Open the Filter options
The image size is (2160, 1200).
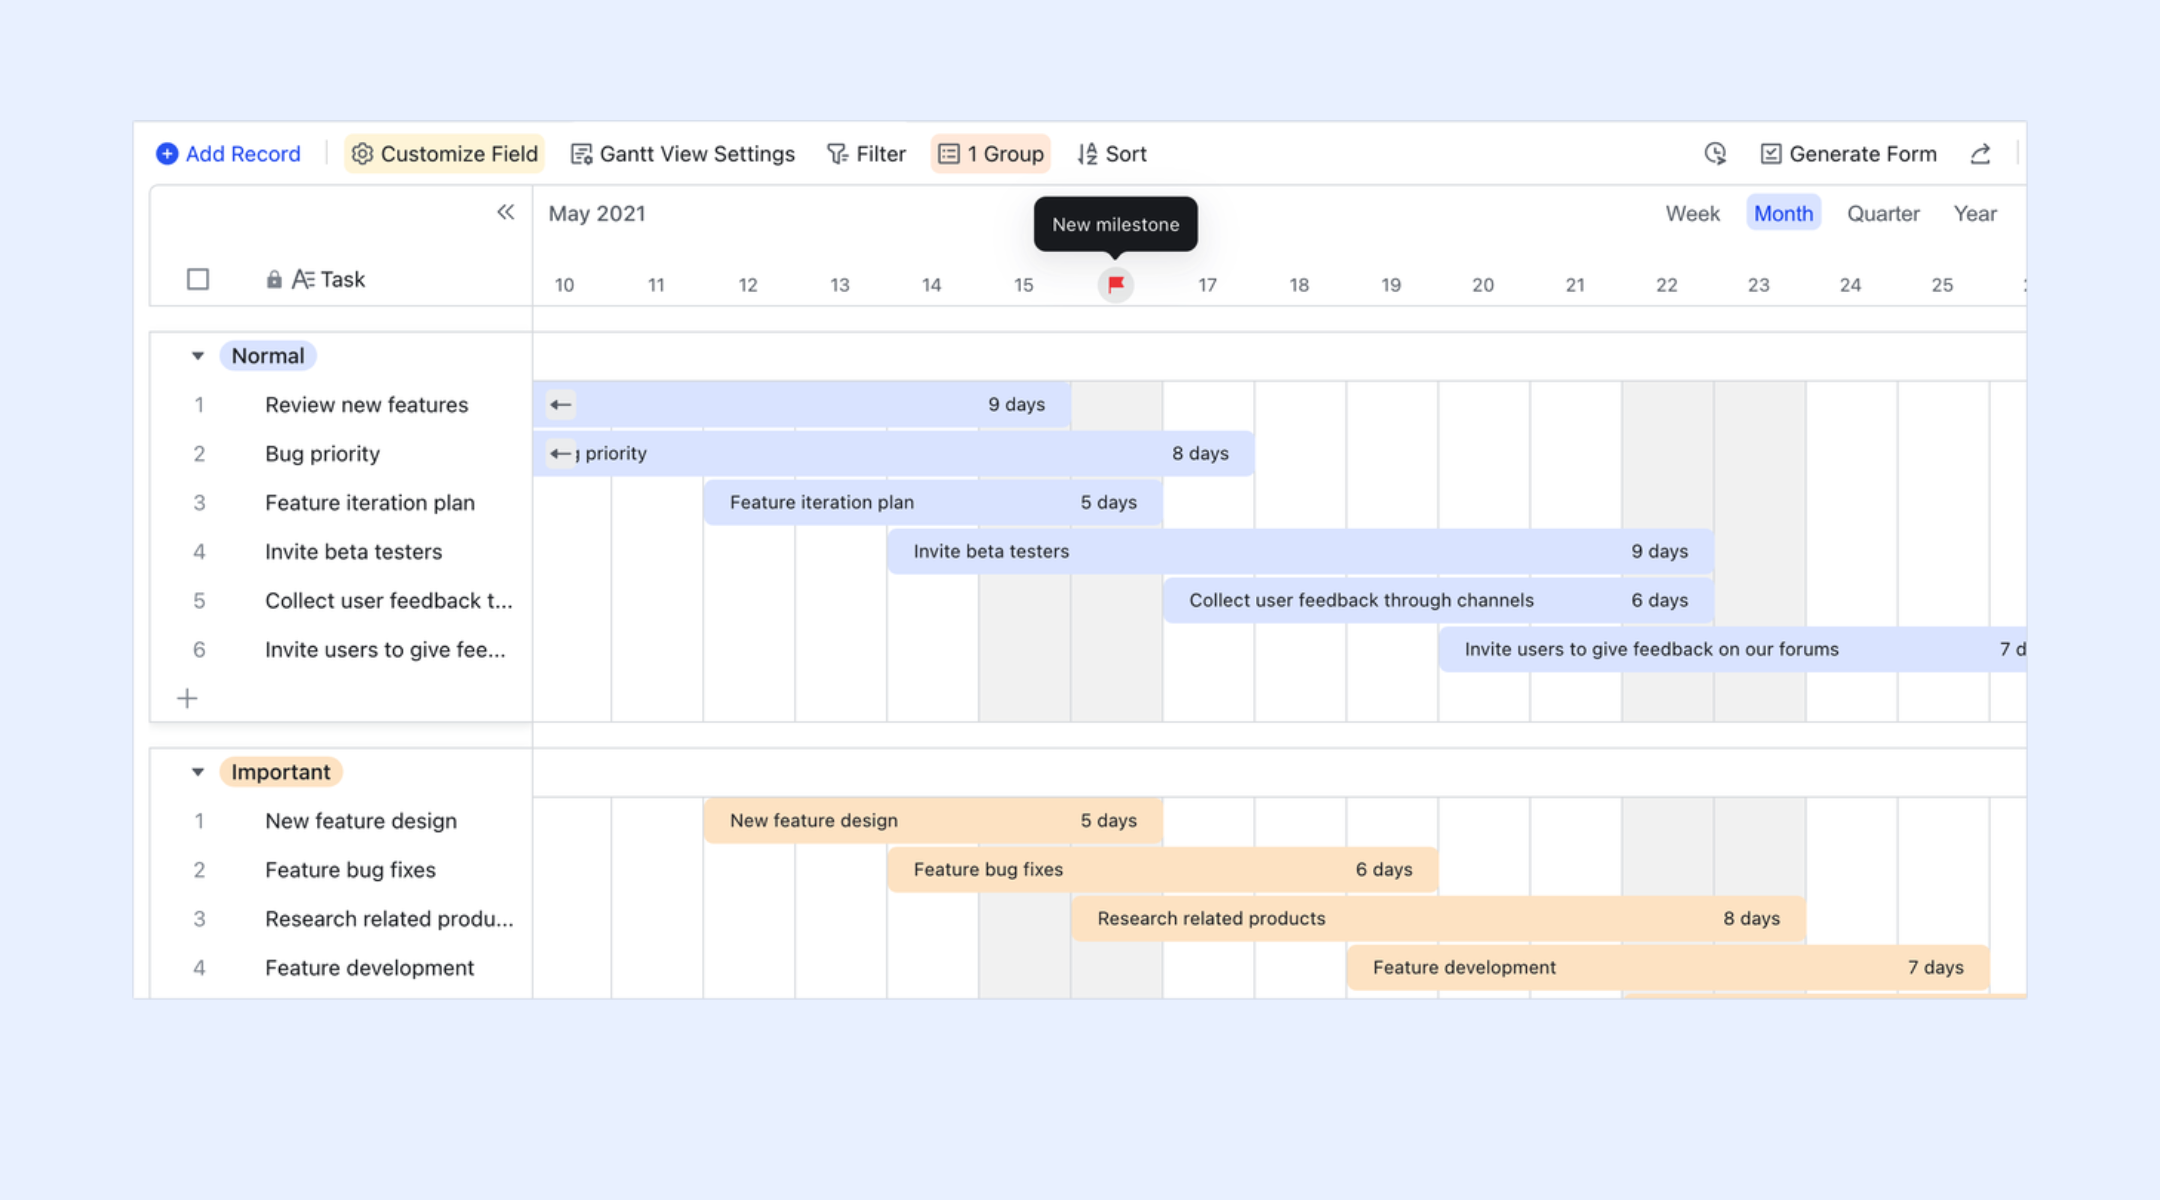pos(866,154)
